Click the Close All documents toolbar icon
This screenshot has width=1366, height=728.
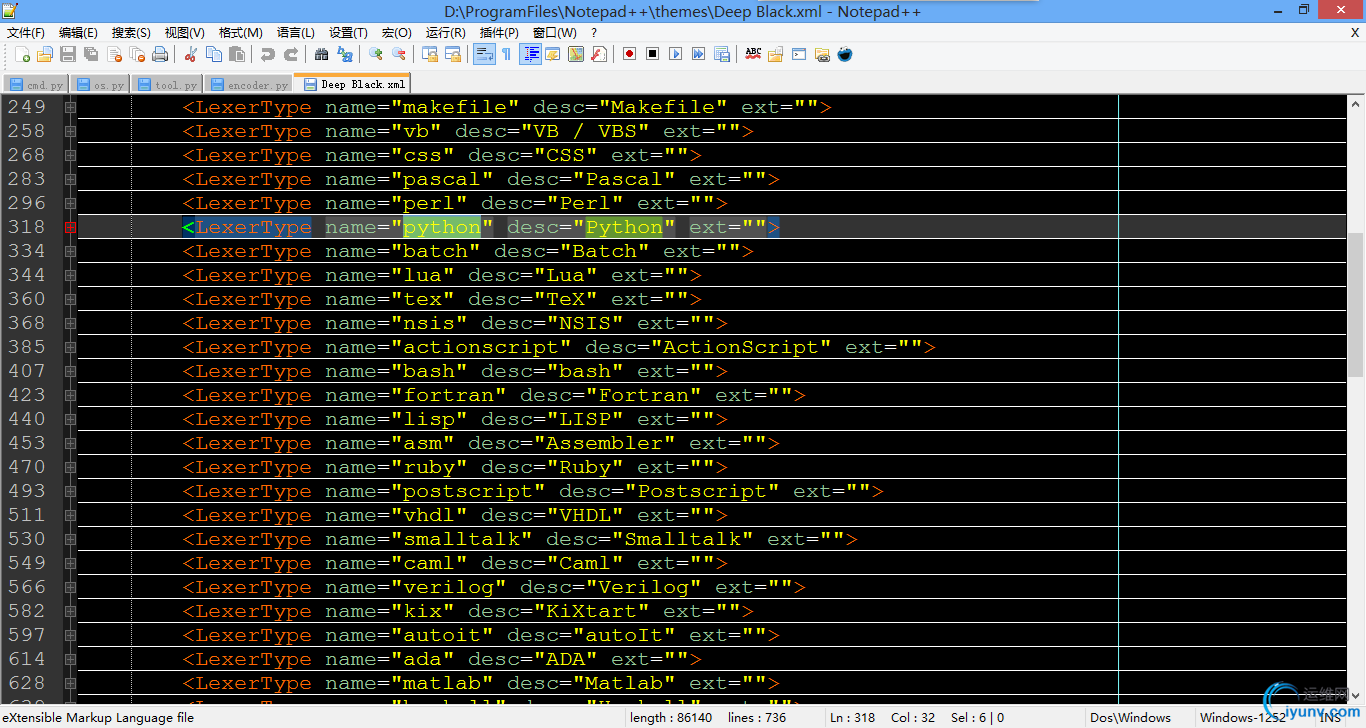pos(137,54)
